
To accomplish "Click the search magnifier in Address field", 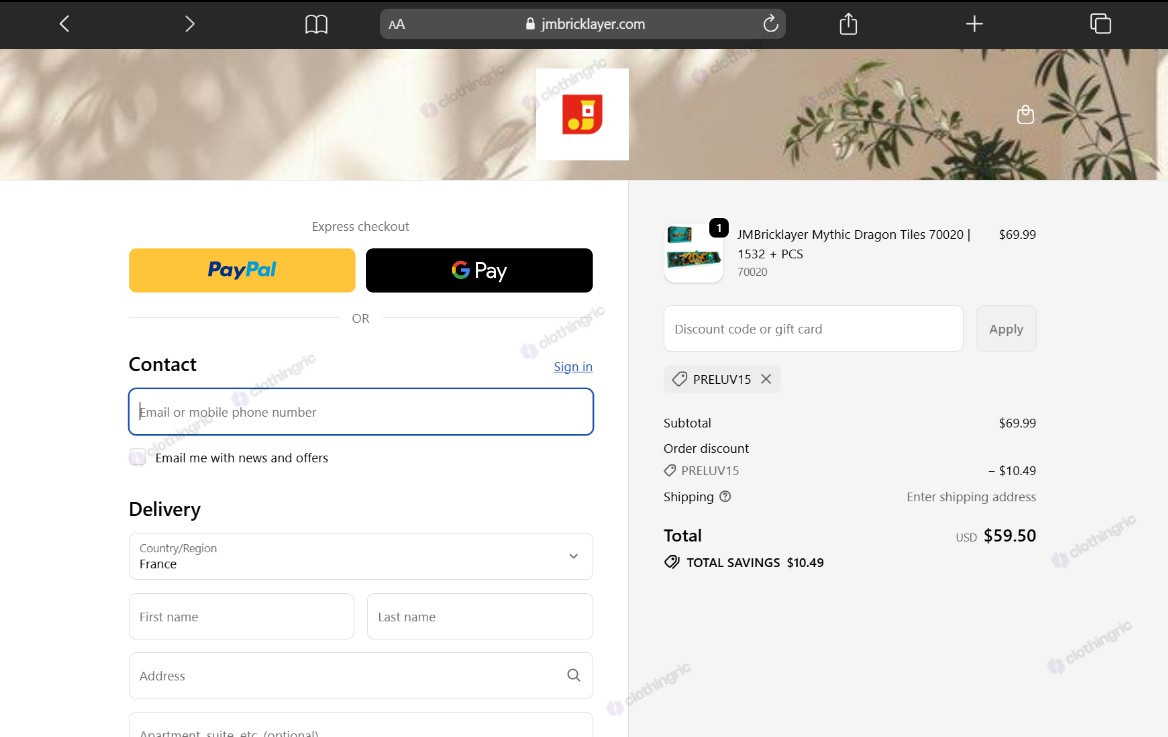I will [574, 675].
